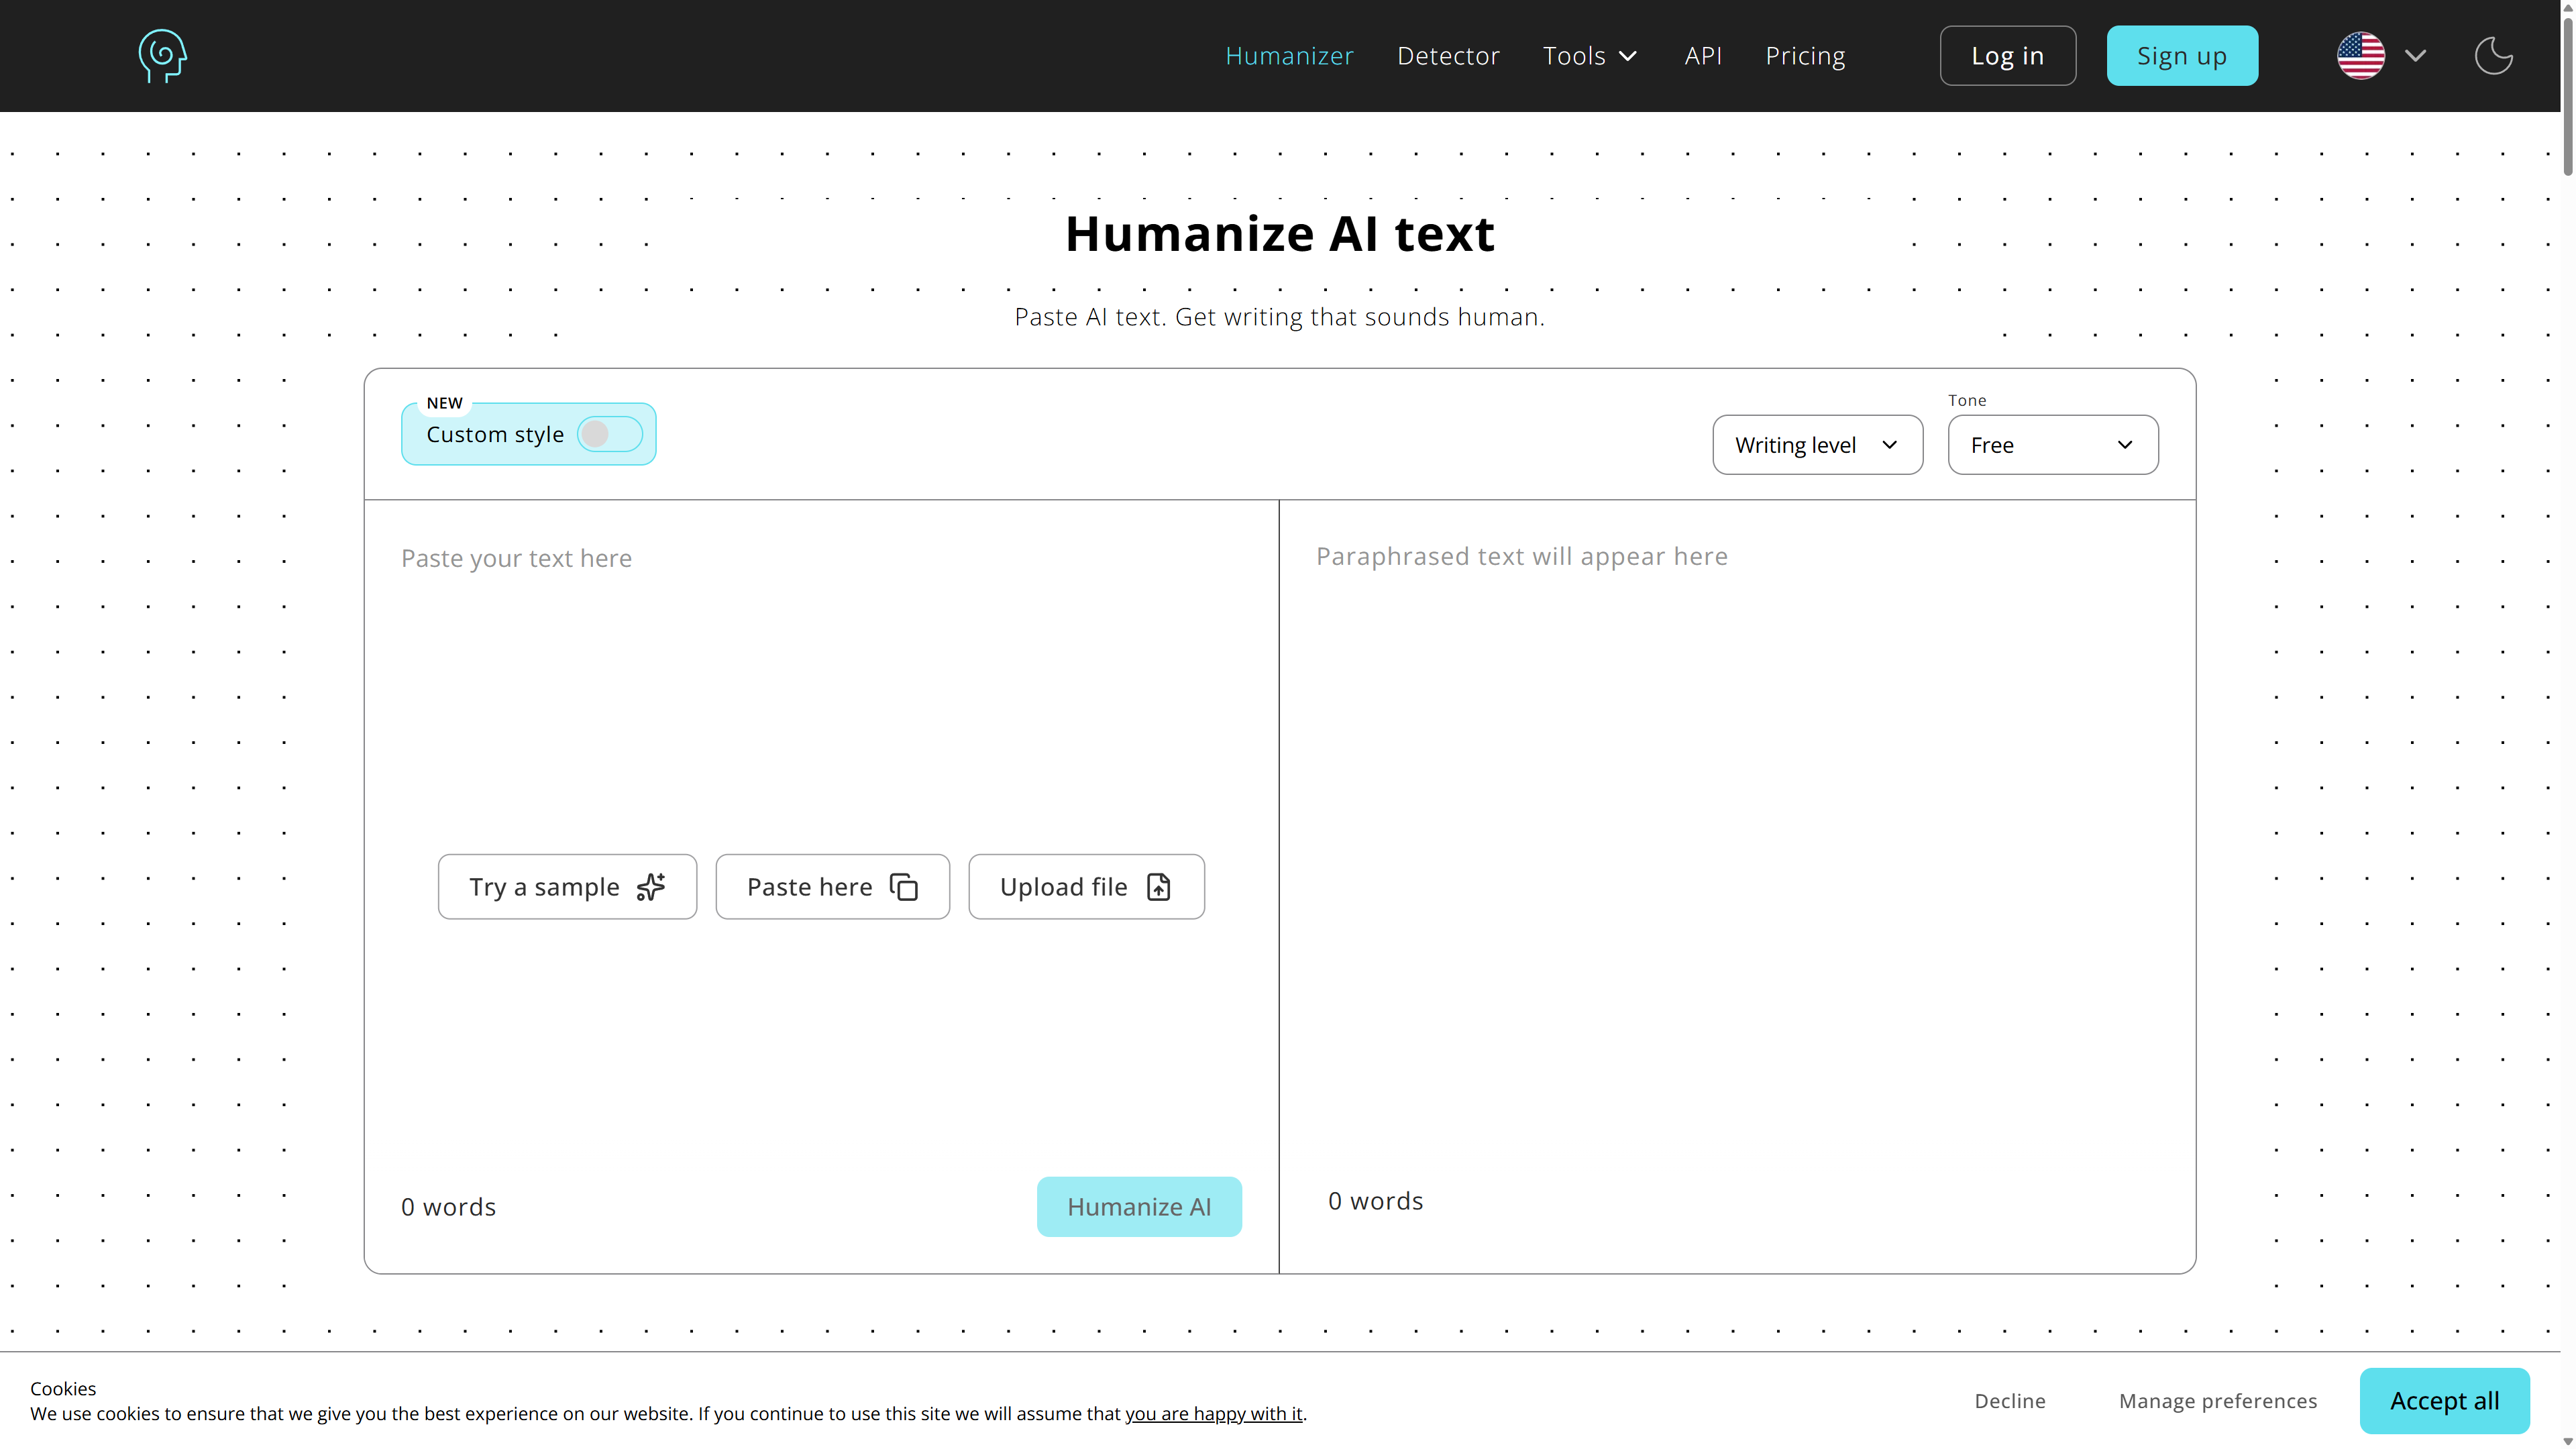Open the Pricing page
This screenshot has width=2576, height=1449.
click(x=1805, y=56)
